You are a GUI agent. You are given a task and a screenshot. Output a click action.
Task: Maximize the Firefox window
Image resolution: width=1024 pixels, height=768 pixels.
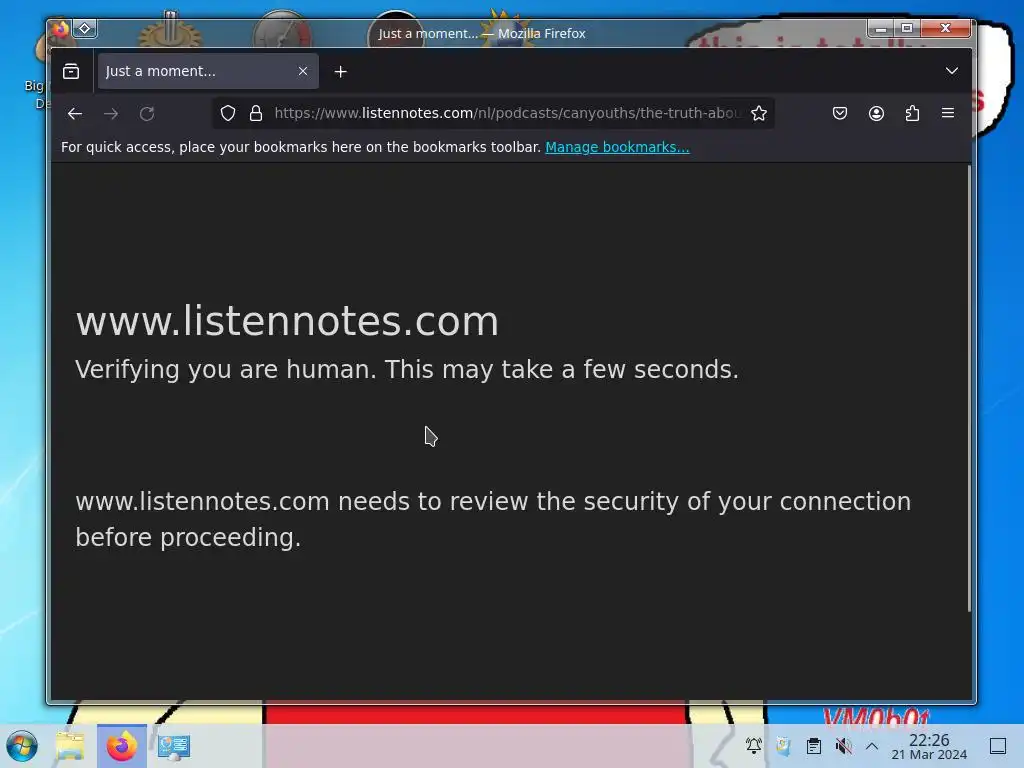click(x=906, y=28)
